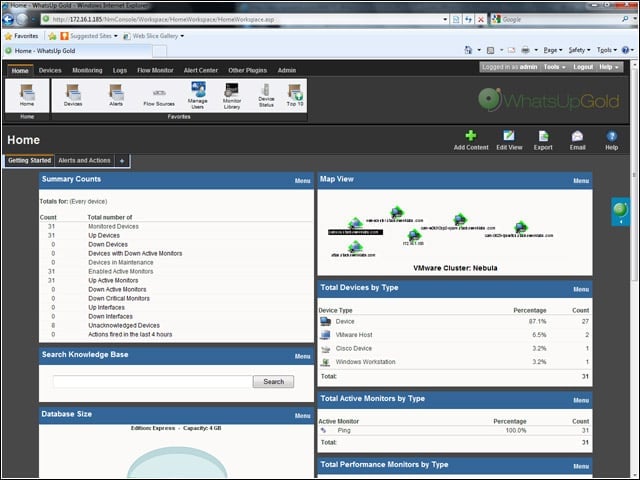640x480 pixels.
Task: Click the Unacknowledged Devices link
Action: (x=124, y=326)
